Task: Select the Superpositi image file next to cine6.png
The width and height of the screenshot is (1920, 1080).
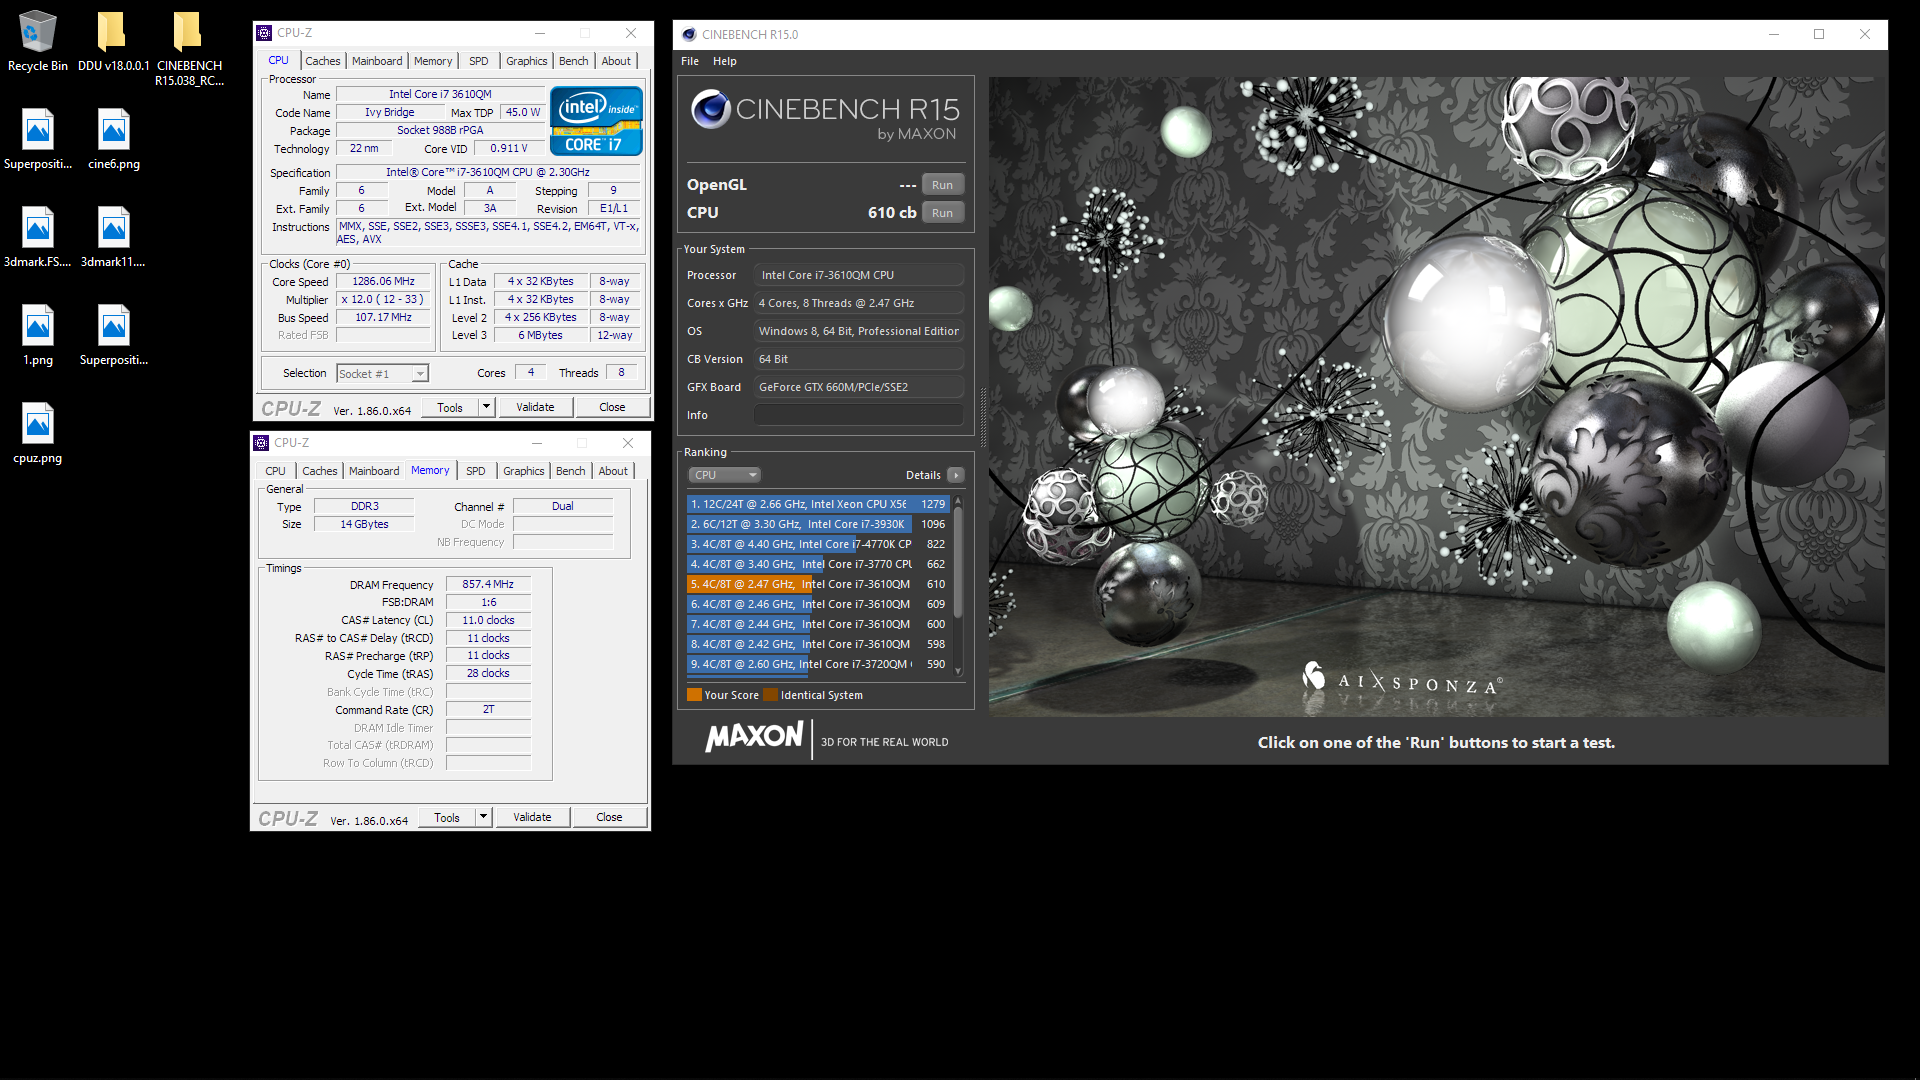Action: [x=38, y=139]
